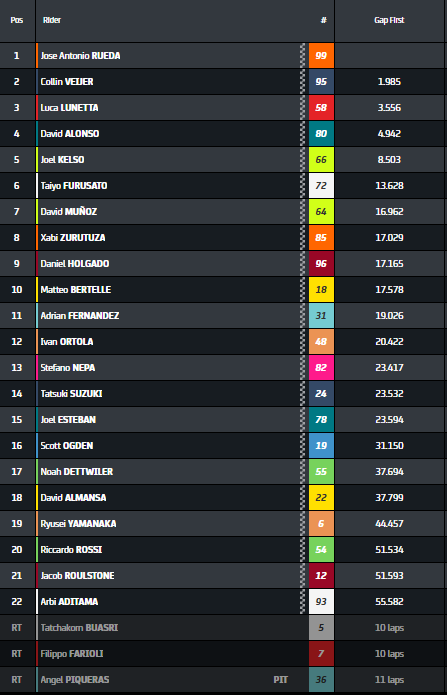
Task: Select the blue number 19 badge
Action: coord(321,445)
